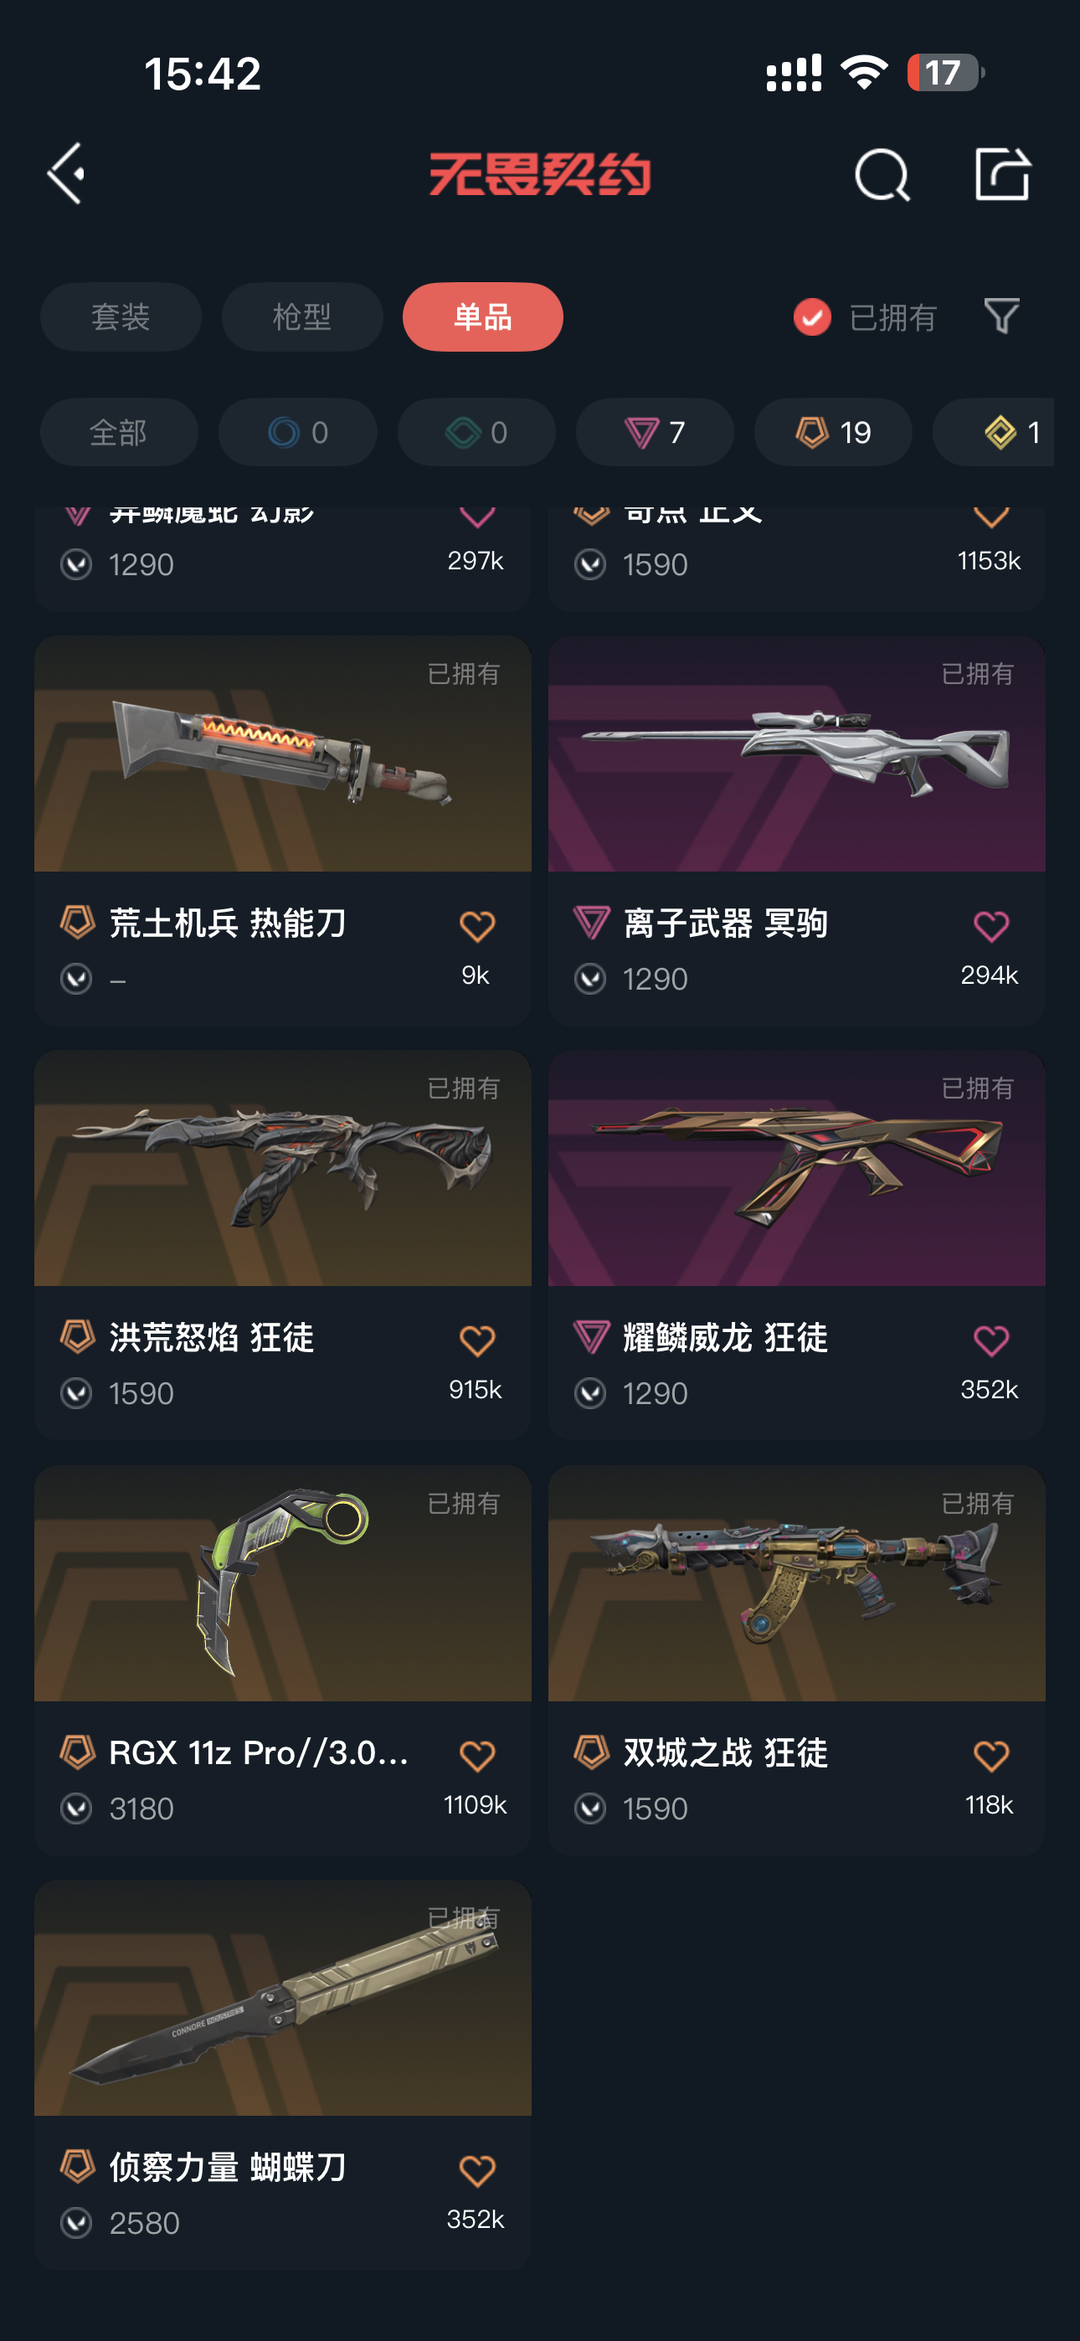The image size is (1080, 2341).
Task: Open the filter funnel icon
Action: coord(1001,316)
